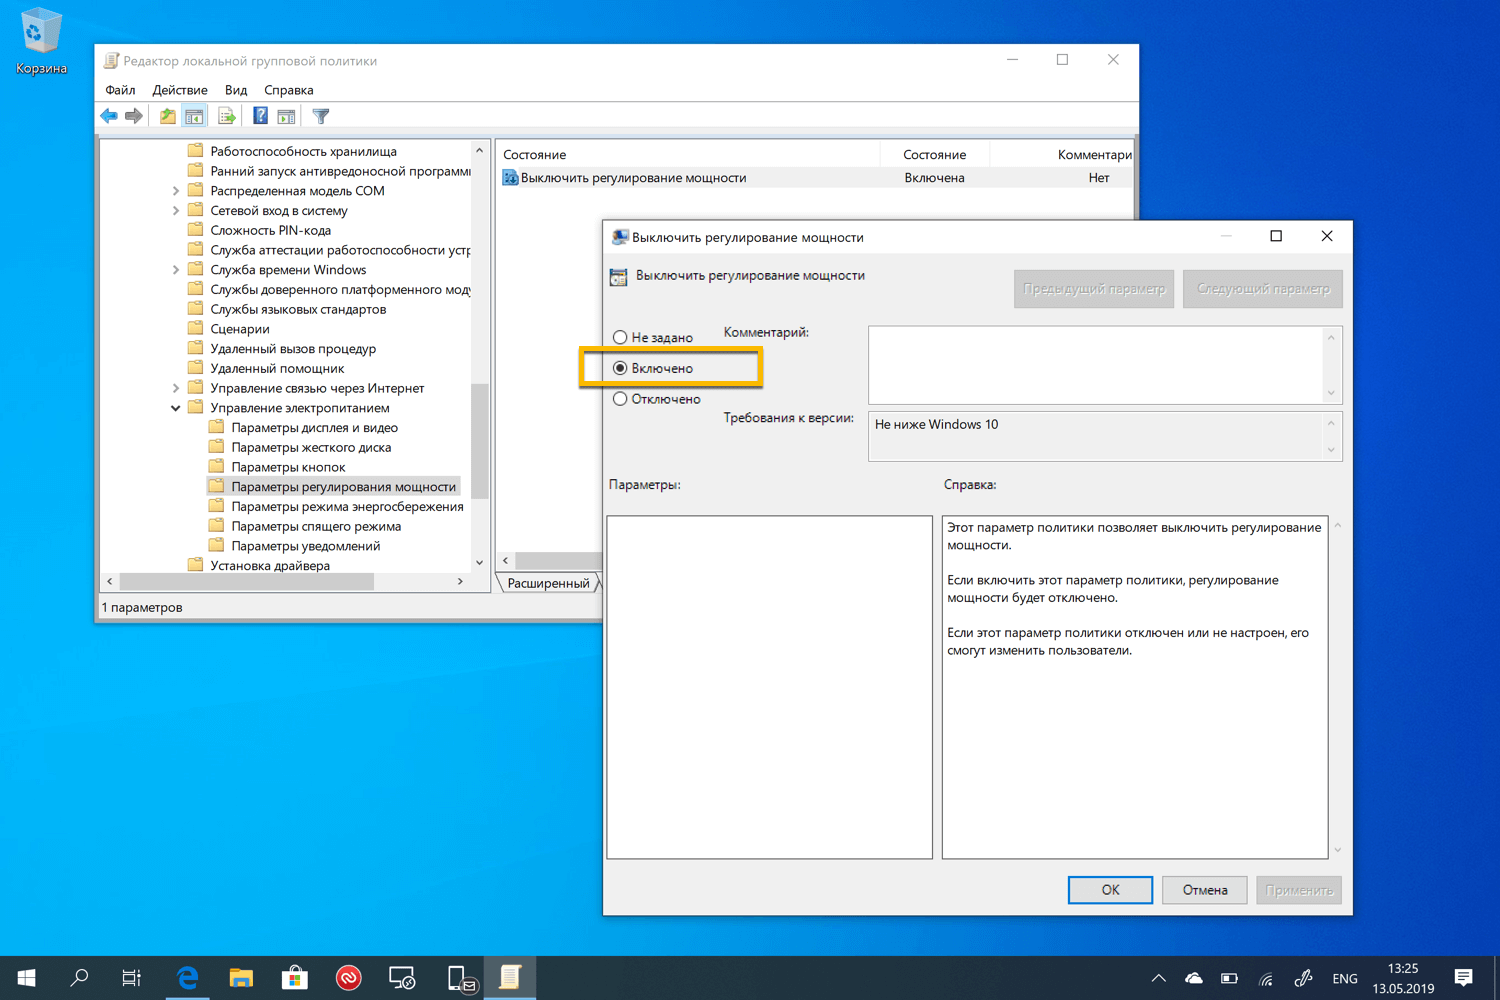Screen dimensions: 1500x1000
Task: Toggle the Show/Hide Action Pane icon
Action: [x=286, y=116]
